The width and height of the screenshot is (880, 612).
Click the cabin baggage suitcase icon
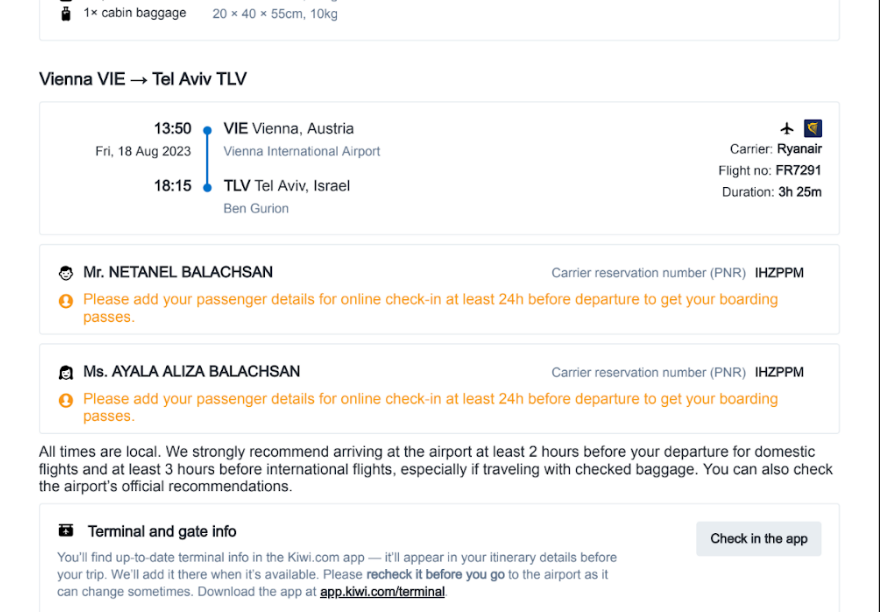[66, 13]
